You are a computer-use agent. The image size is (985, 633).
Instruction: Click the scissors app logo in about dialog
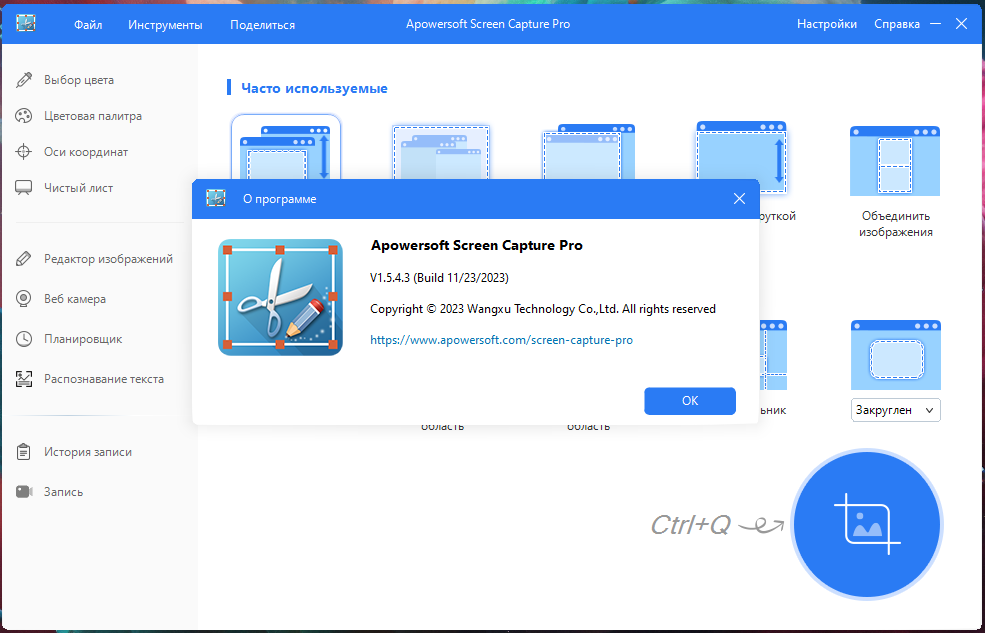point(280,297)
